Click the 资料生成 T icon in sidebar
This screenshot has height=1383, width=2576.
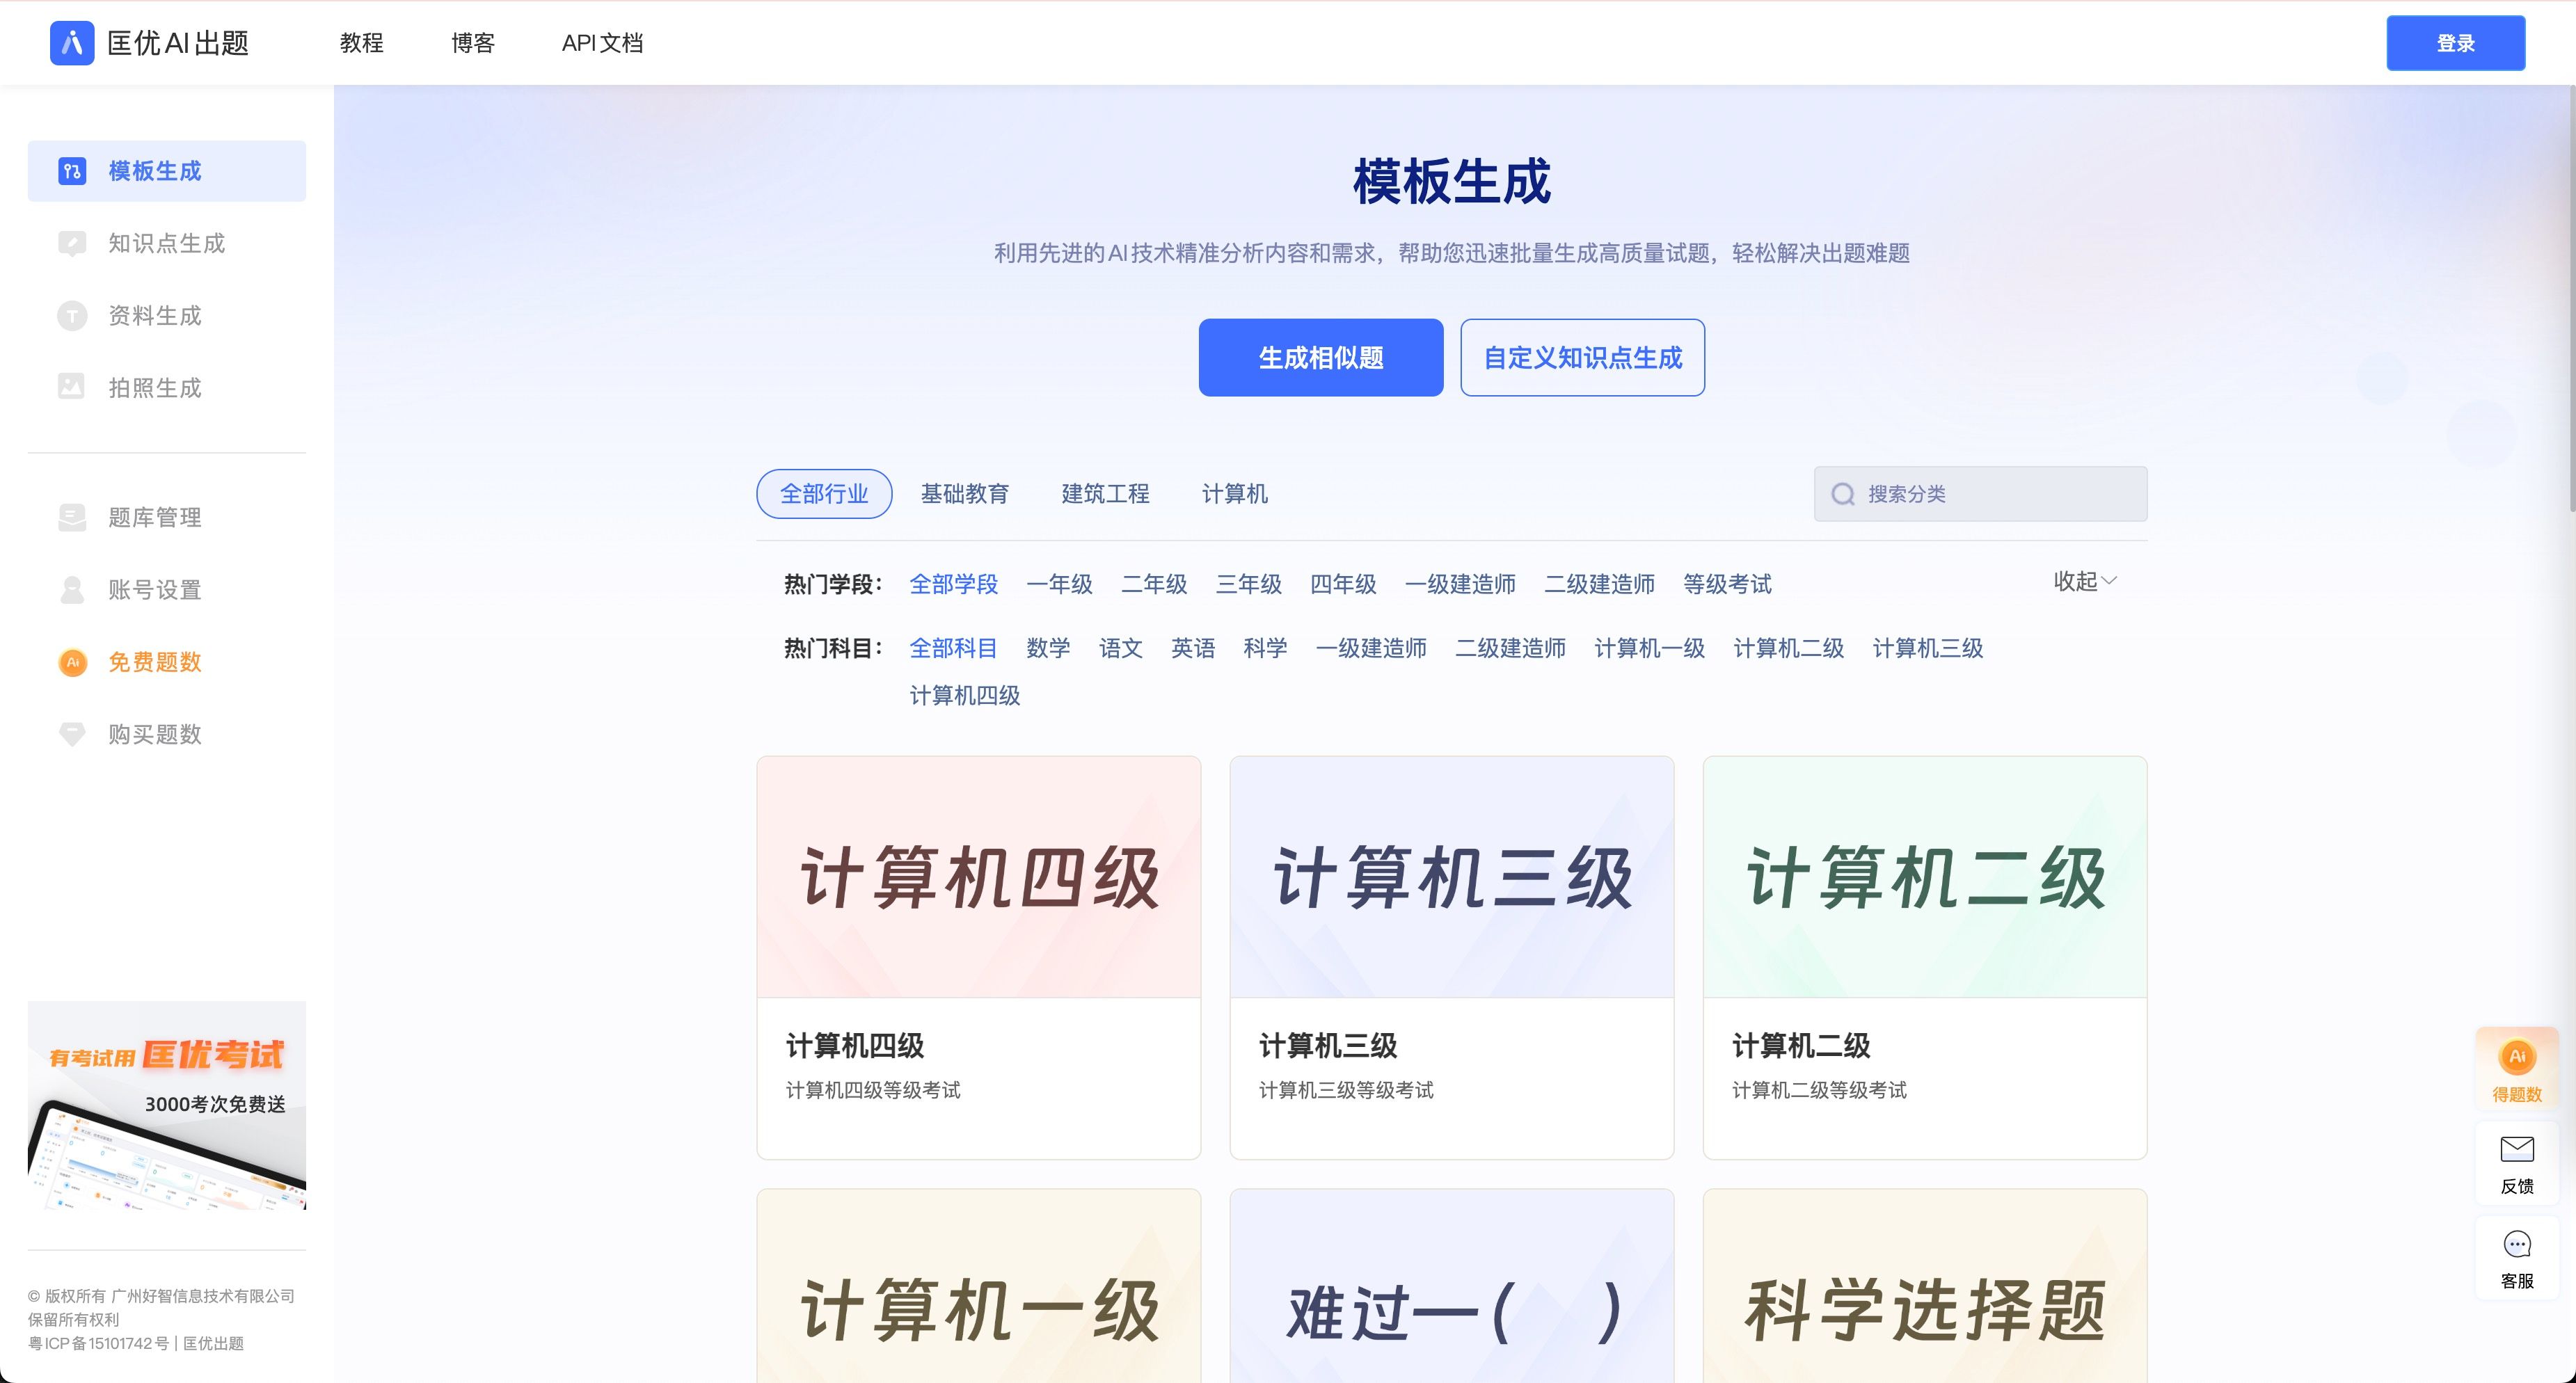click(71, 315)
